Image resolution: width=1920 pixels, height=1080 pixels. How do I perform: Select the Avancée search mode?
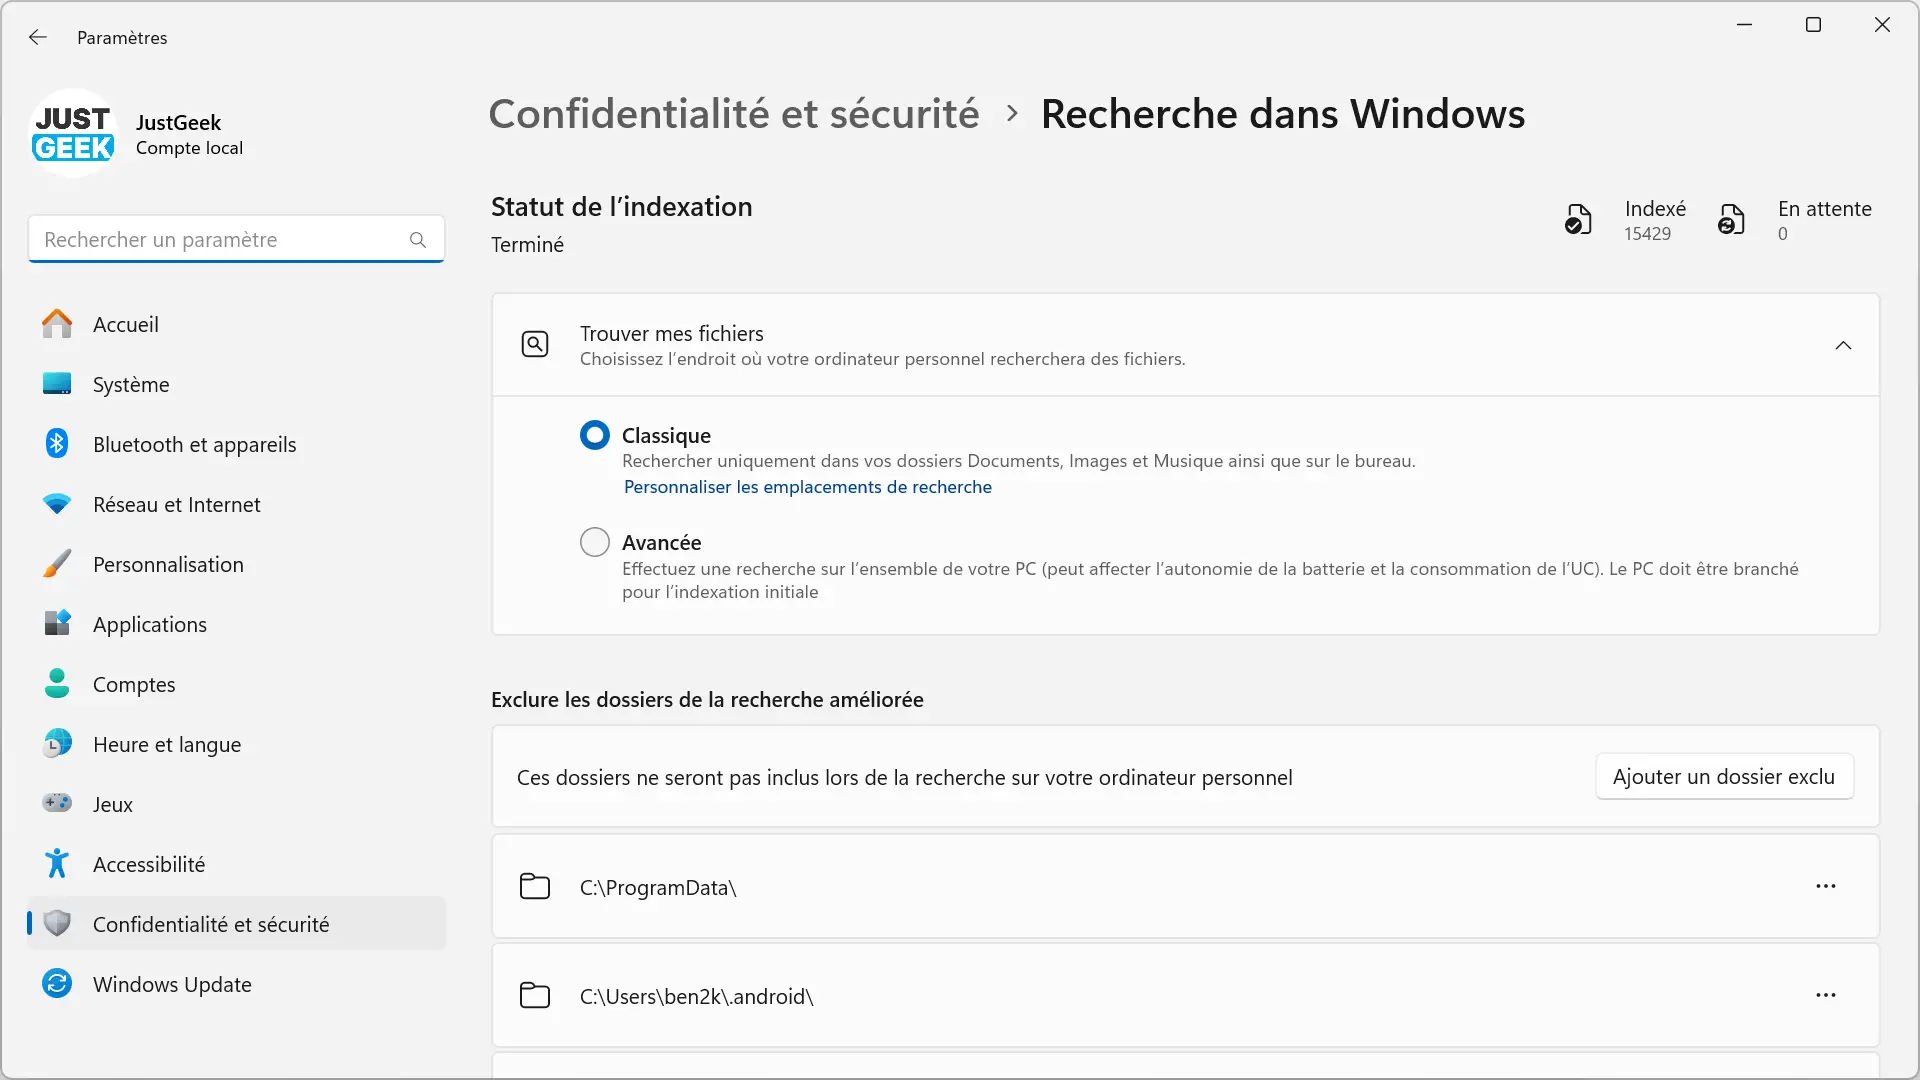(595, 542)
